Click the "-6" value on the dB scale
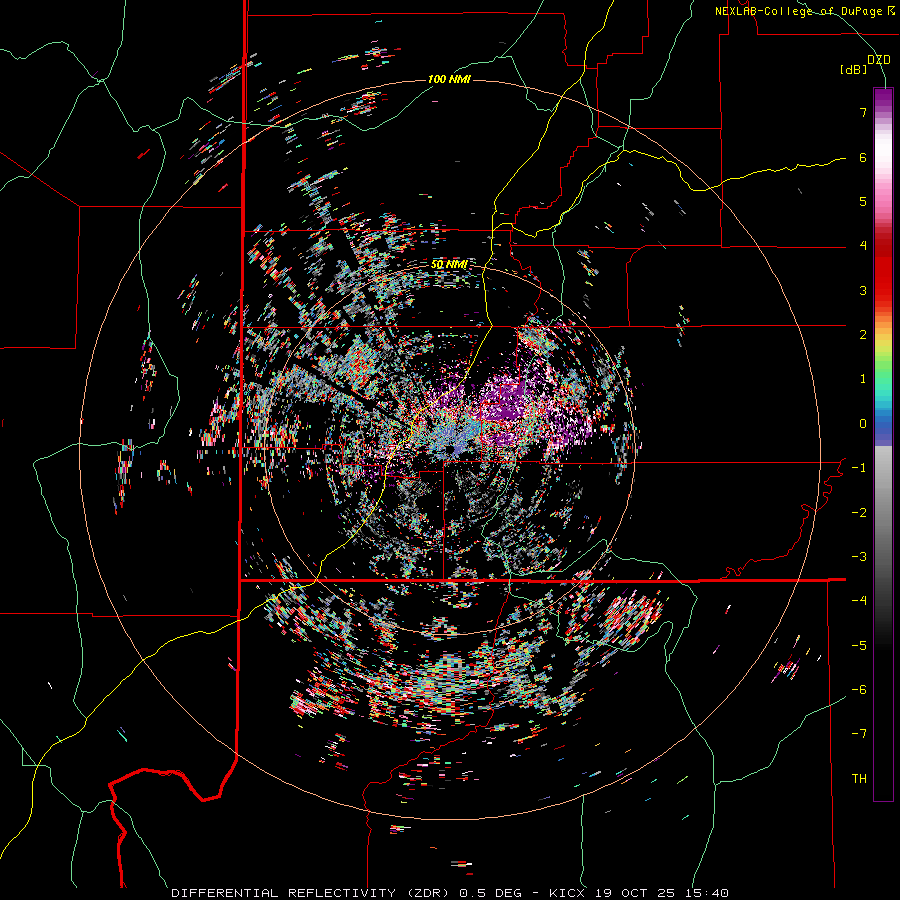The height and width of the screenshot is (900, 900). tap(859, 690)
